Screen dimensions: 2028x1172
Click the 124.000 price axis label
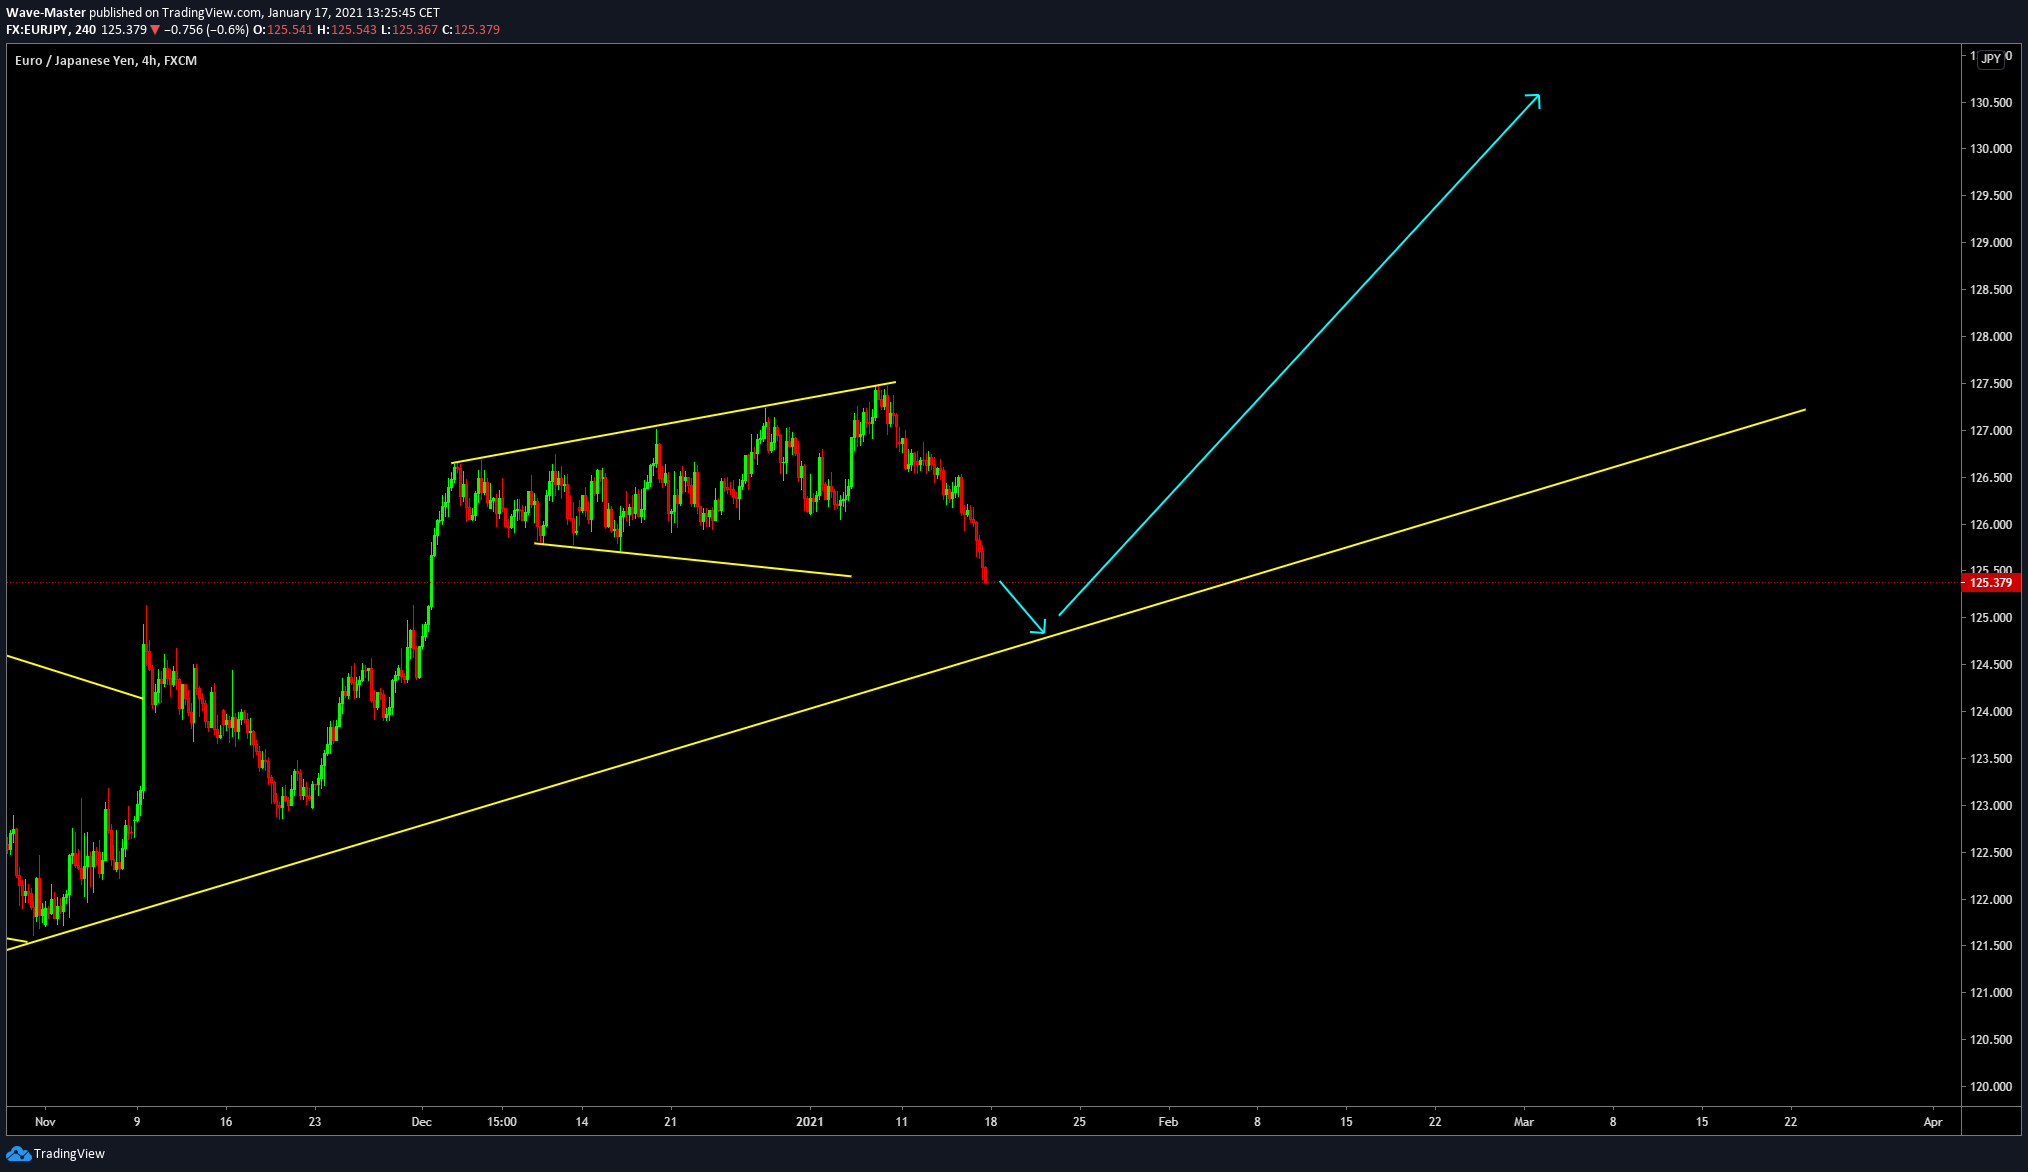click(x=1991, y=712)
